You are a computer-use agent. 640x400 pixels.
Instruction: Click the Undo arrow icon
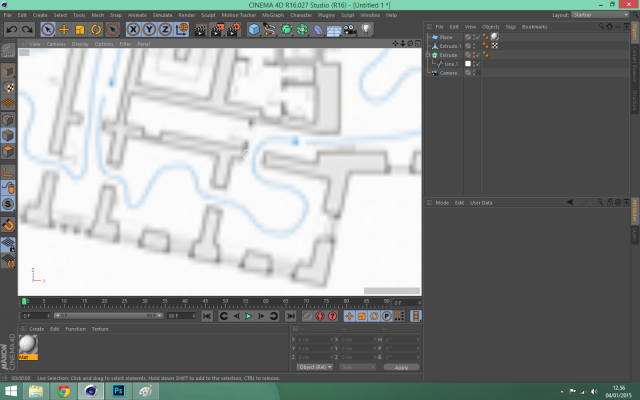pos(11,30)
